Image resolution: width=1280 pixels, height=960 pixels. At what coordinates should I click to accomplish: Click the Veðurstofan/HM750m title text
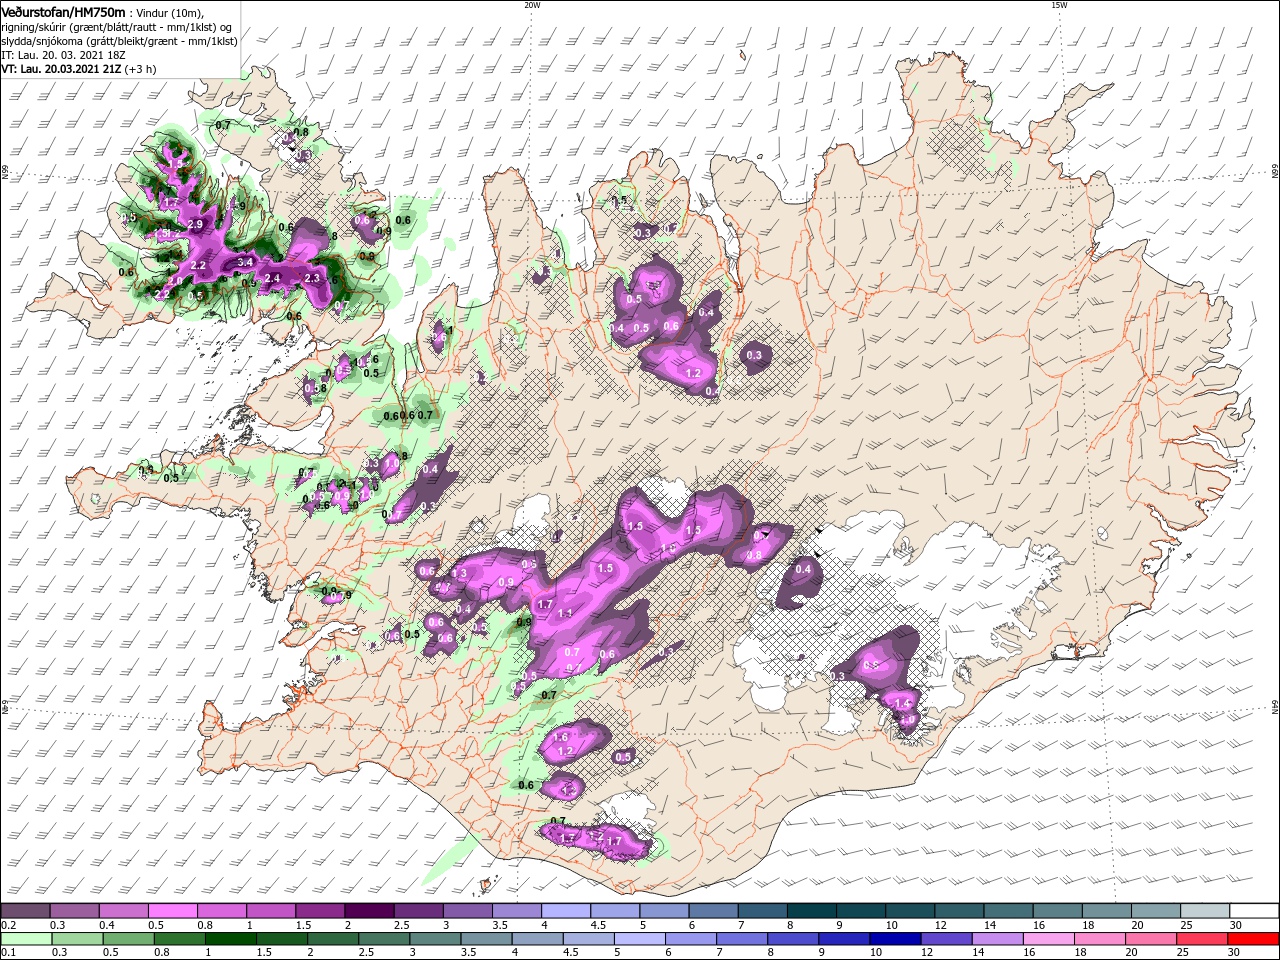(x=63, y=11)
